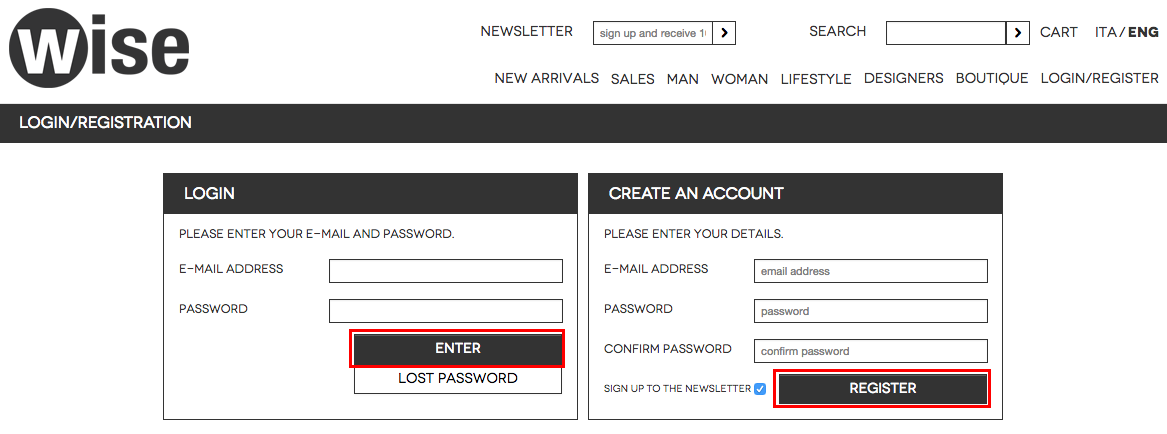Open the Cart

click(1058, 32)
